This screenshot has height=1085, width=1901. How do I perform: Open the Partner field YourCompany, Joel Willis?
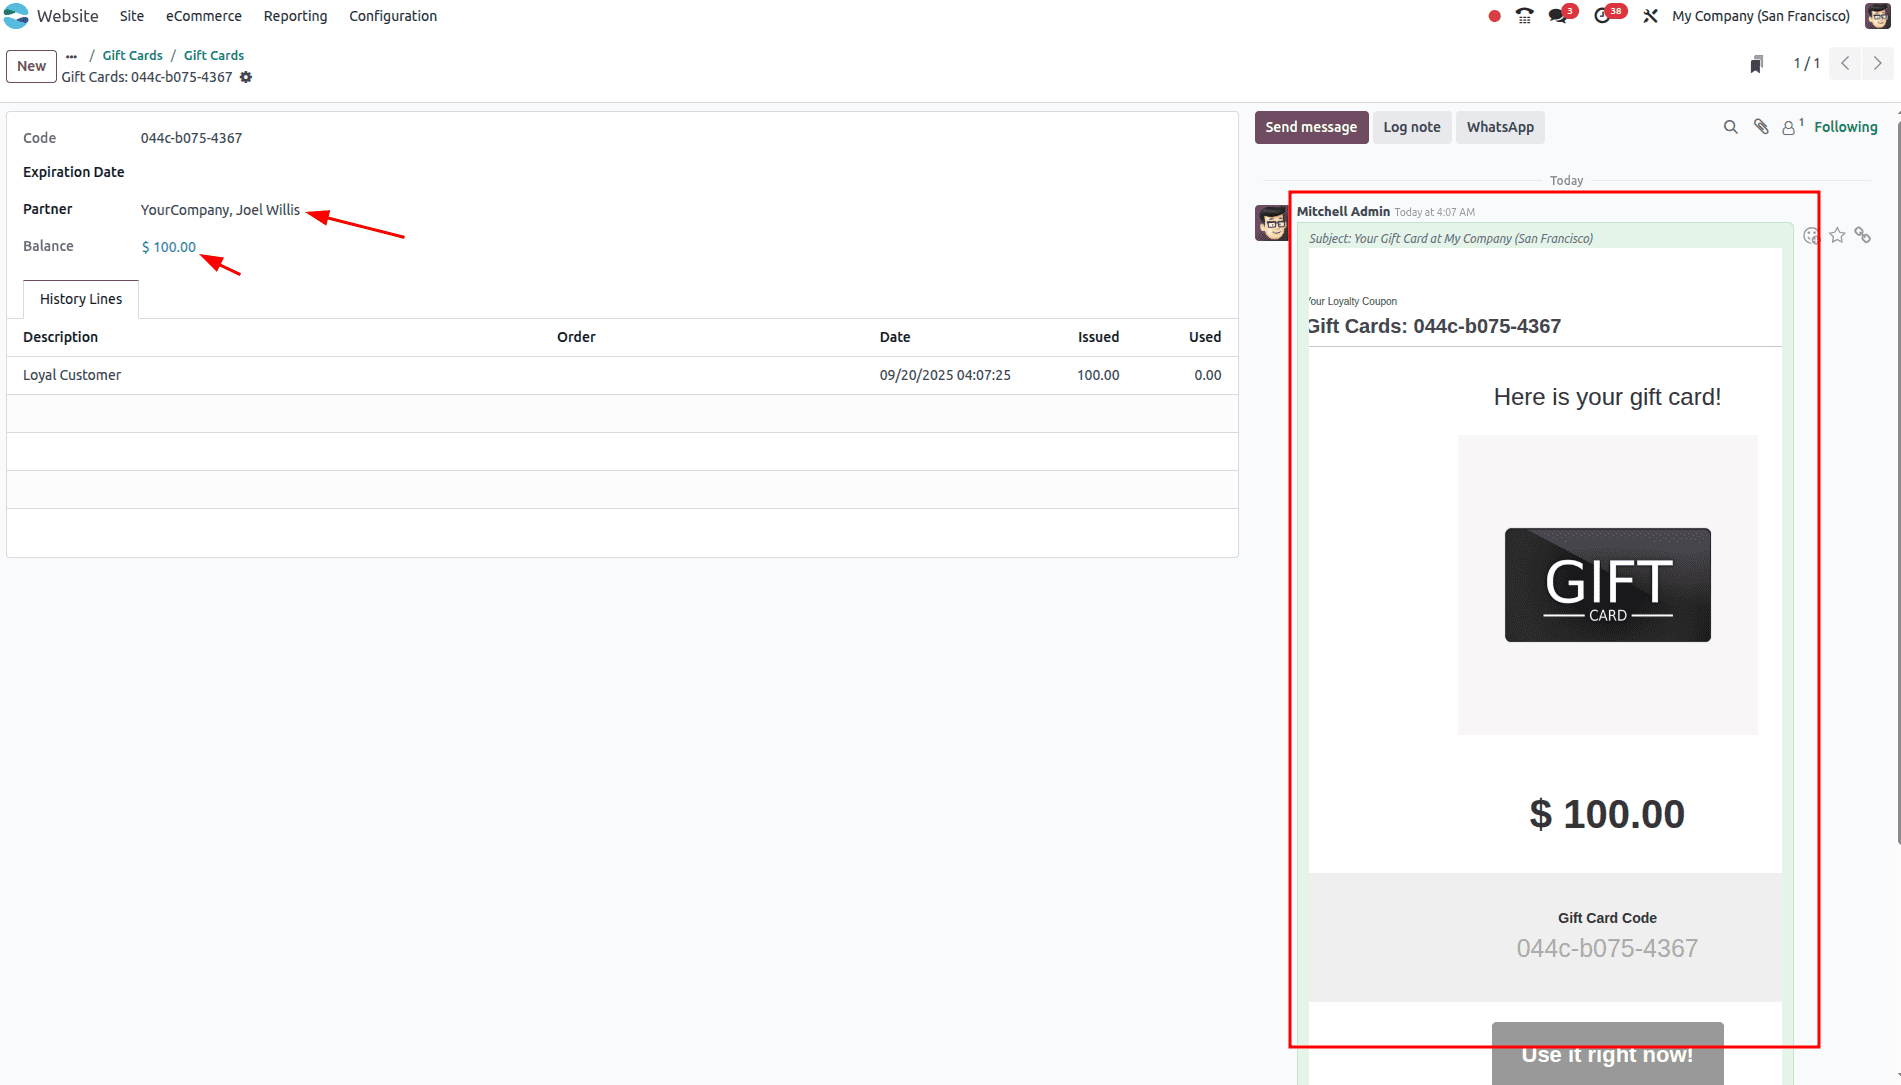coord(220,210)
